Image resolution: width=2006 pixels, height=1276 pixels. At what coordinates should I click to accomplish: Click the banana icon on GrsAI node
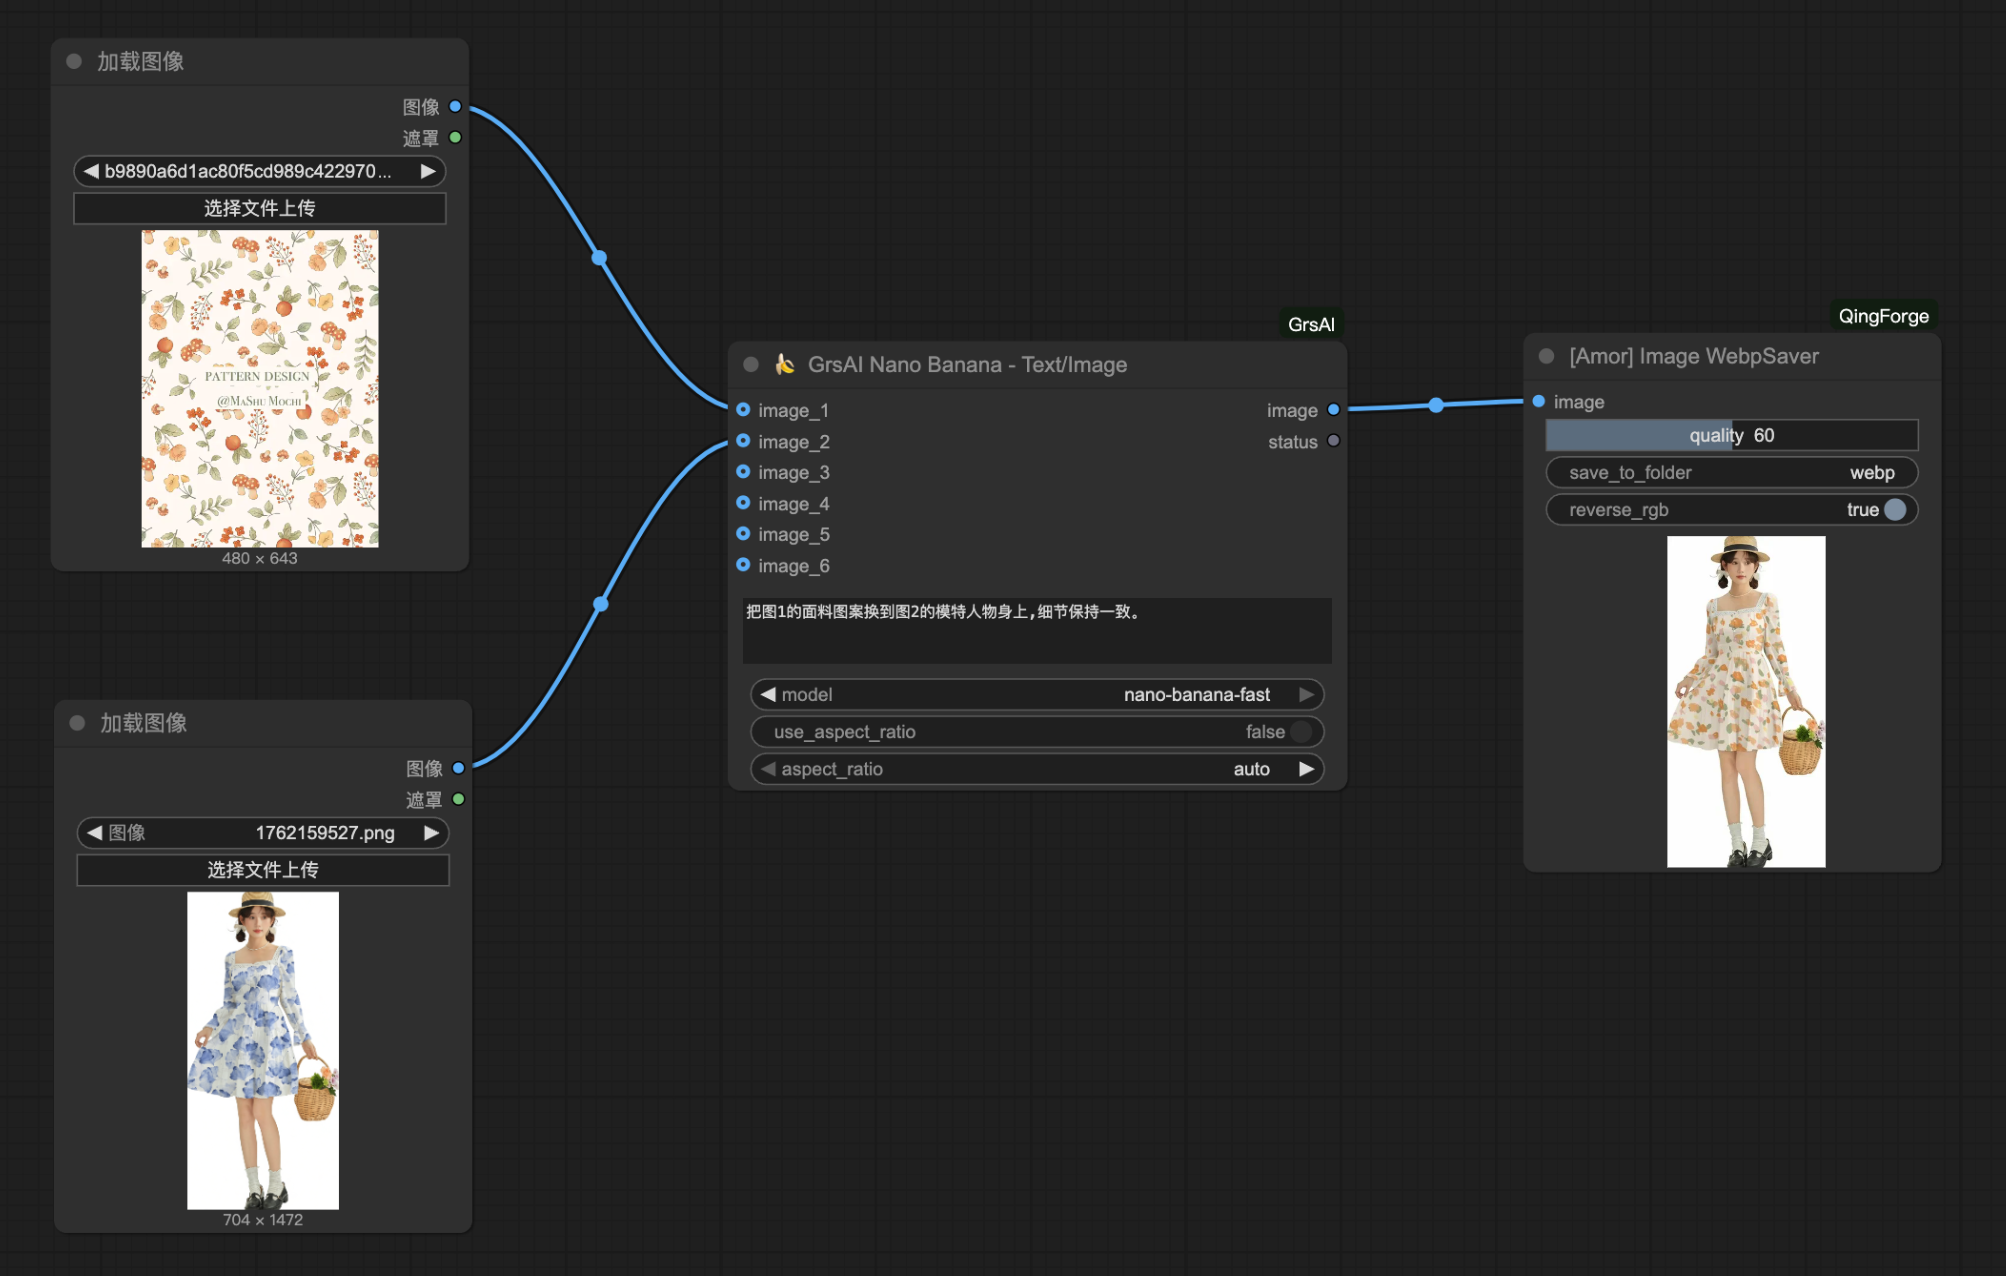(785, 364)
